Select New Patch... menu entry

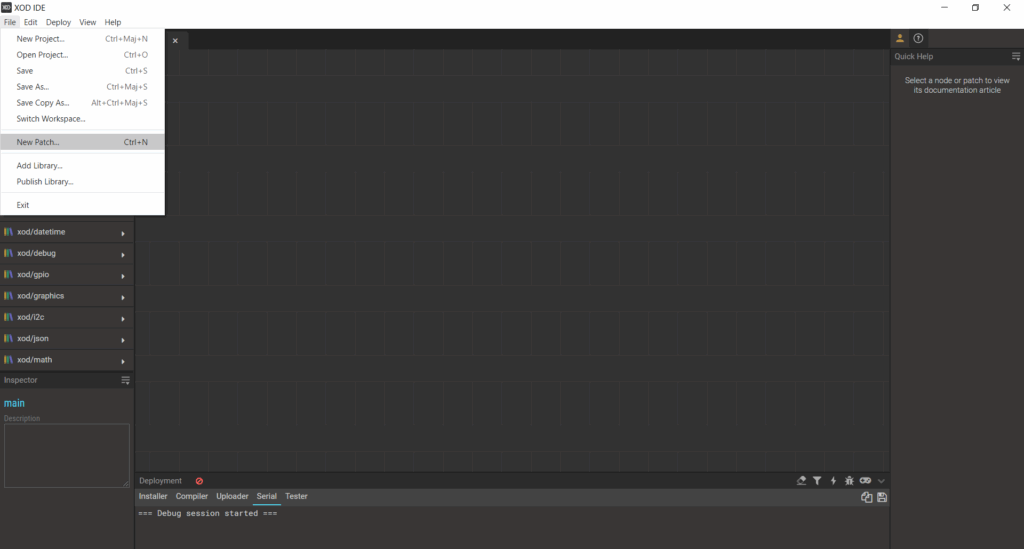tap(82, 142)
